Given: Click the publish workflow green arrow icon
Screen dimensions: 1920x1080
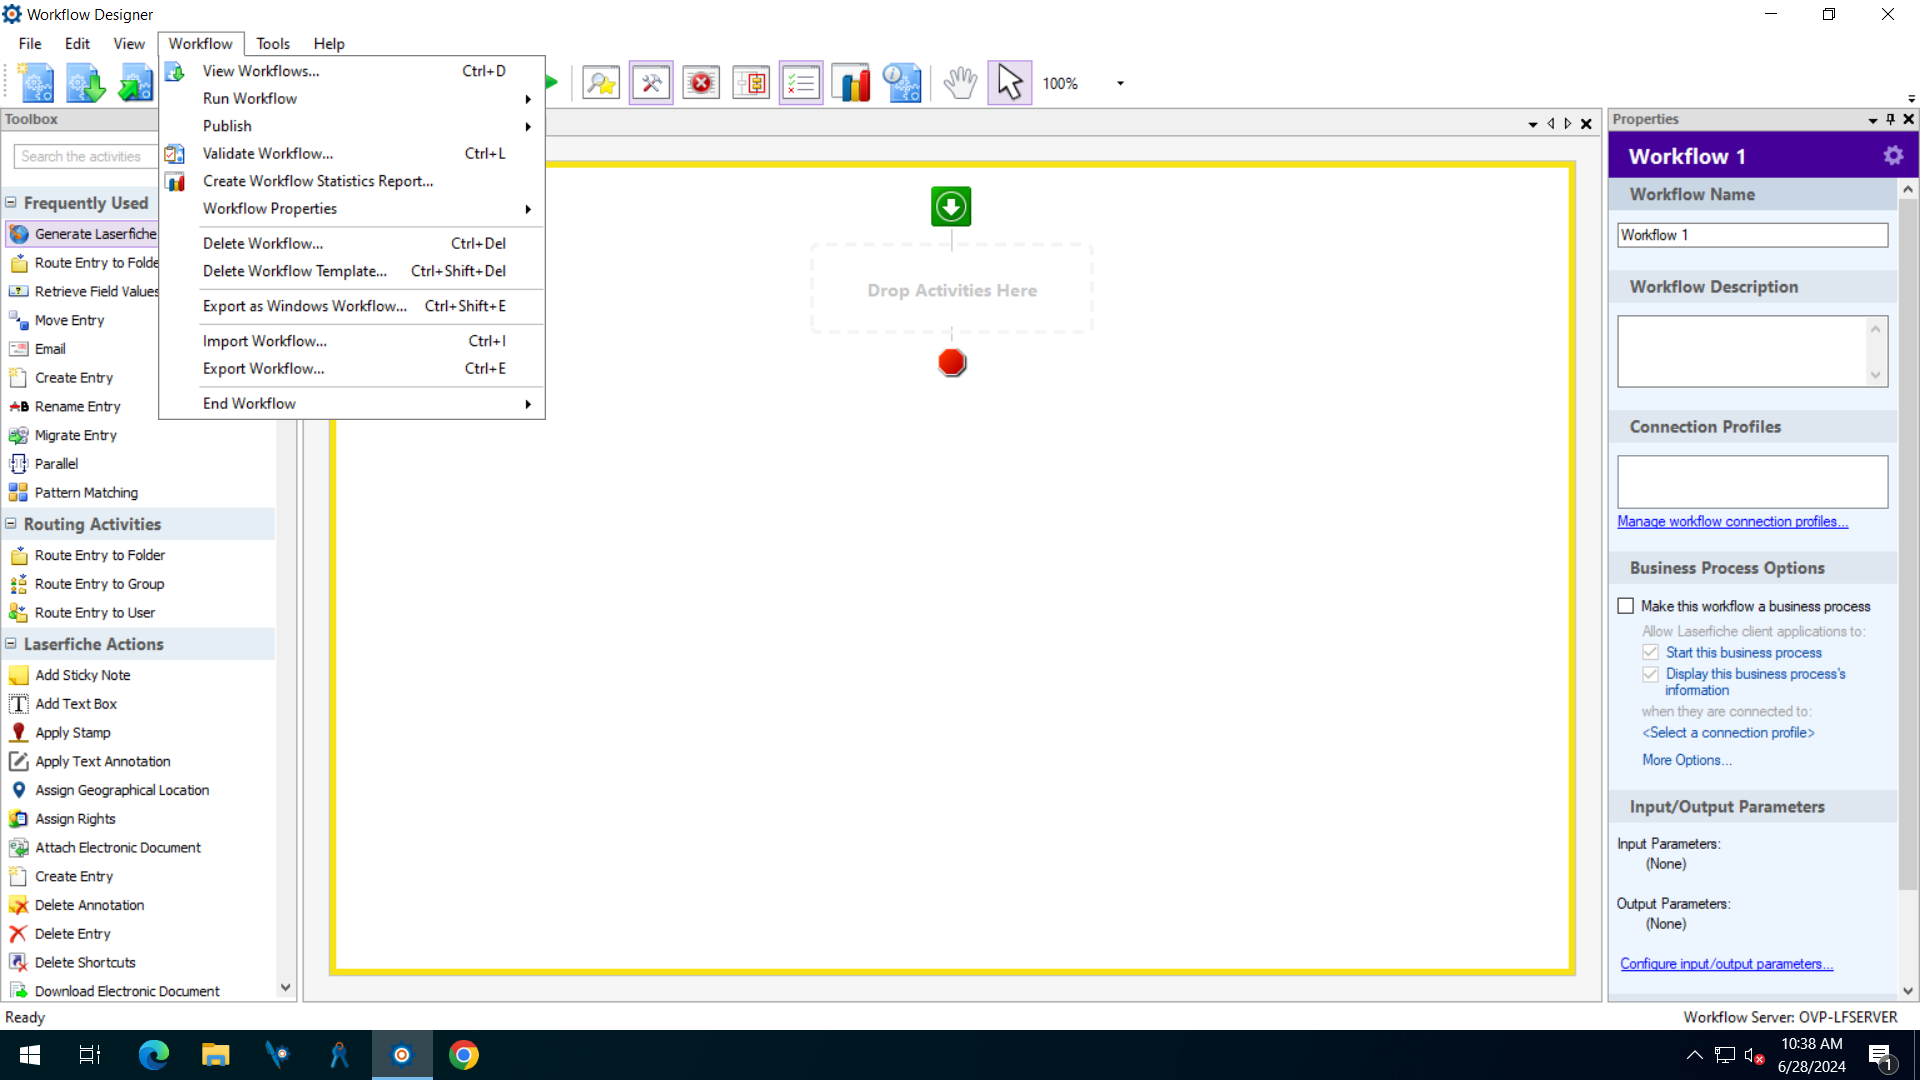Looking at the screenshot, I should [135, 83].
